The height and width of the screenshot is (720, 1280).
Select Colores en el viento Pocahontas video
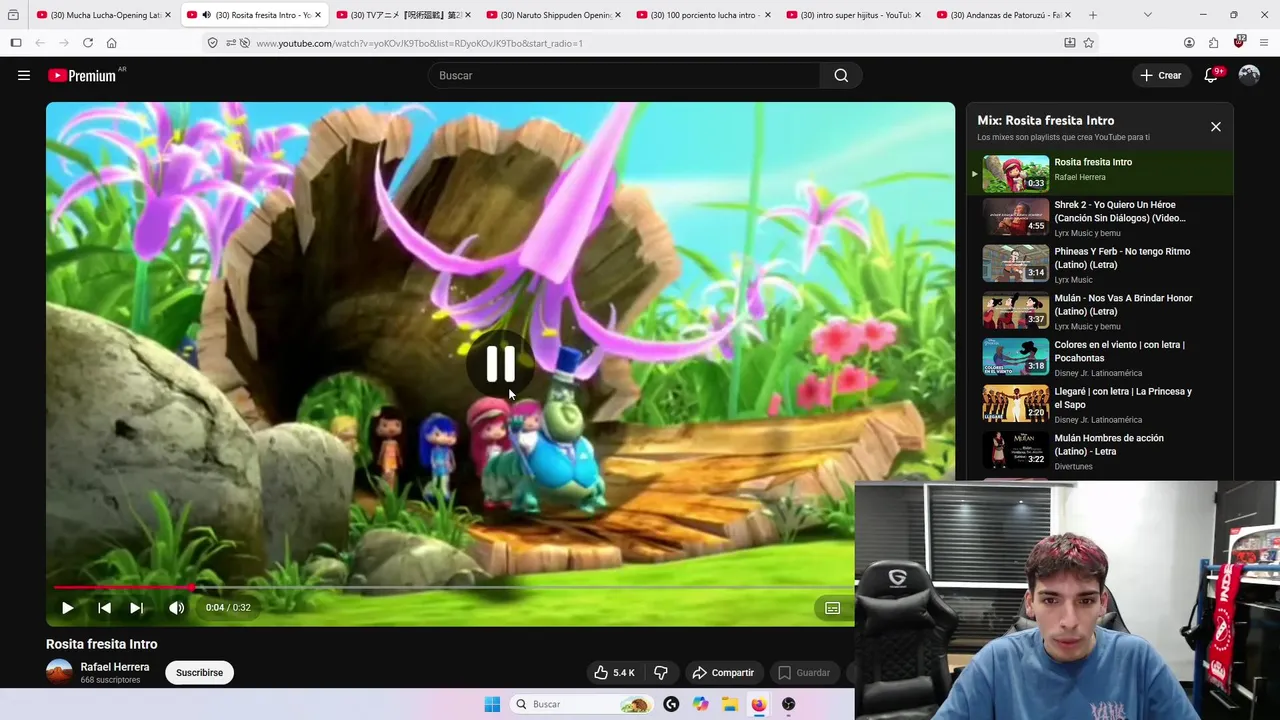click(1100, 358)
